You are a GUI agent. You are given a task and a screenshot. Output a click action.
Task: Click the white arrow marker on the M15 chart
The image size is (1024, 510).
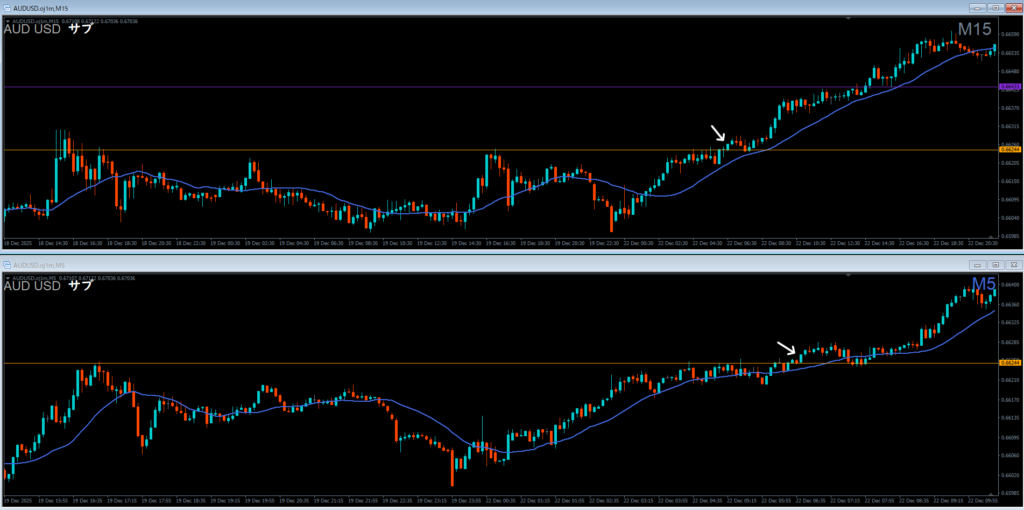(718, 134)
